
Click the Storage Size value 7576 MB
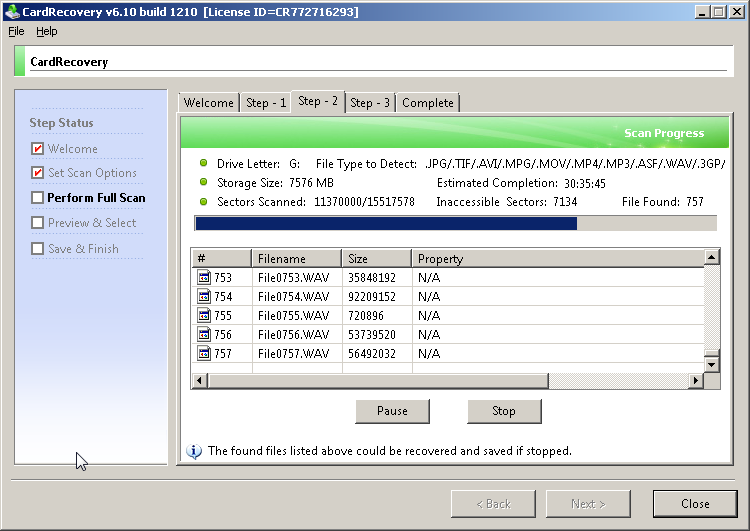311,183
